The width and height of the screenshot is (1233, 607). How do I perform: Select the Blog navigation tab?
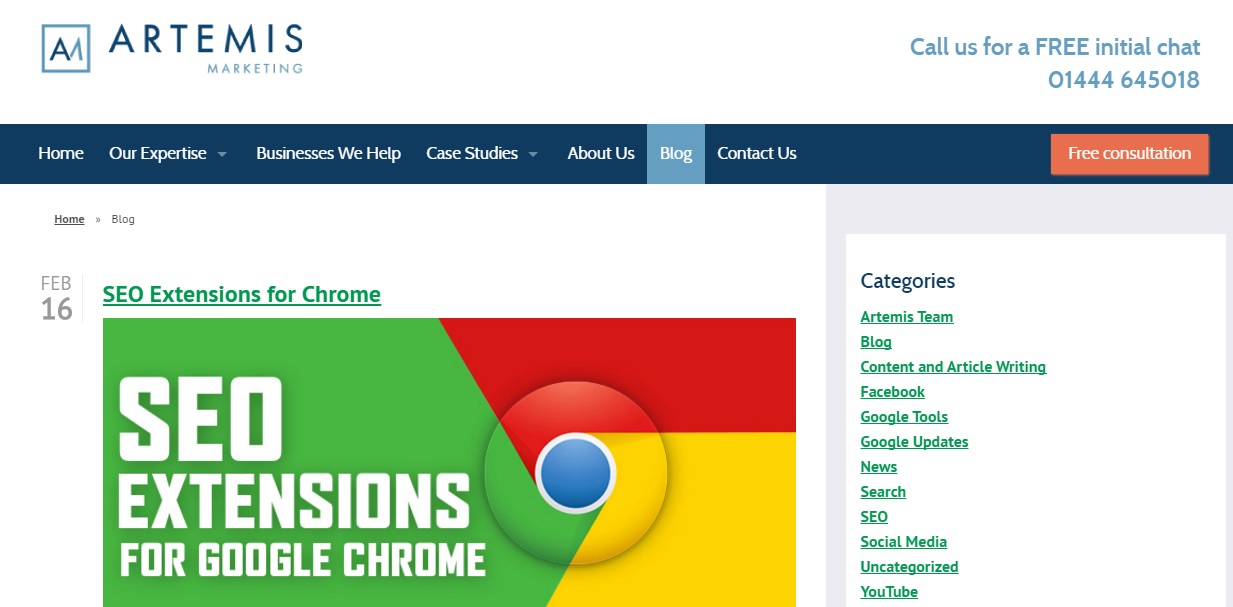pyautogui.click(x=676, y=154)
